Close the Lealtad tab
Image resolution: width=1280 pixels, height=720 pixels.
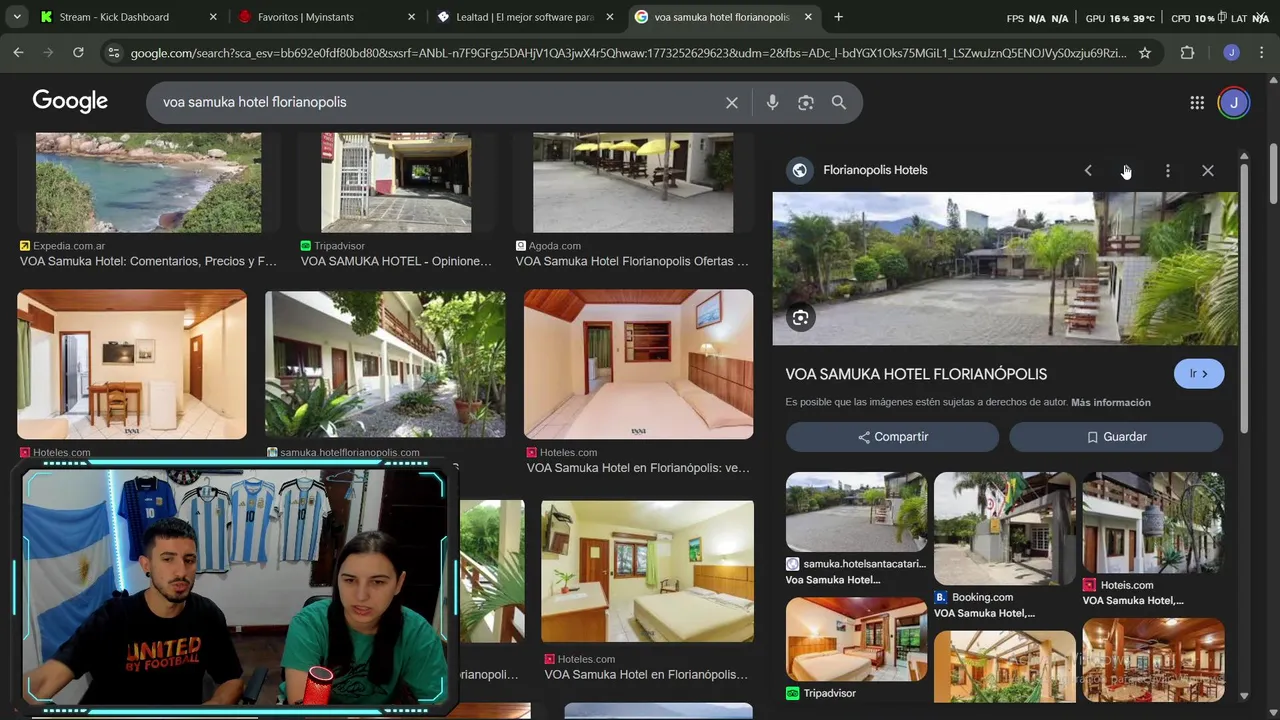coord(610,17)
